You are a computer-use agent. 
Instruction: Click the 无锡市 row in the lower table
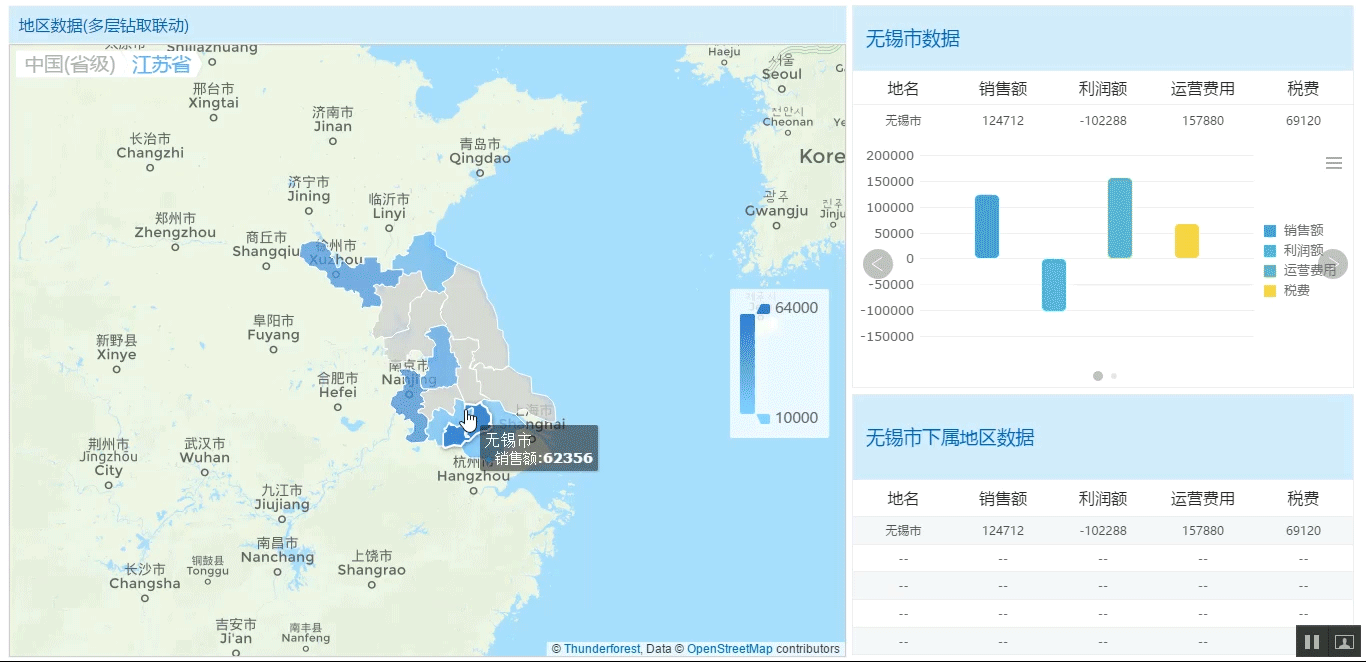pos(903,530)
